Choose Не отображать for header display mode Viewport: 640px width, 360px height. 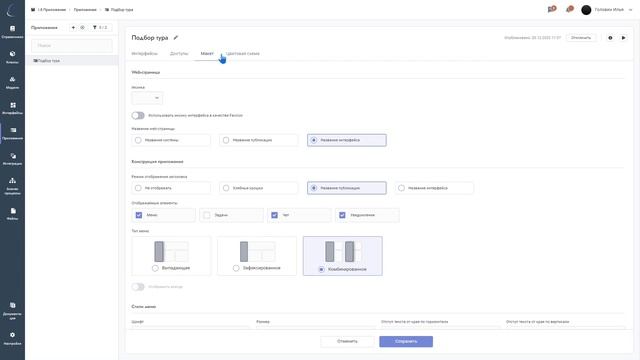171,188
